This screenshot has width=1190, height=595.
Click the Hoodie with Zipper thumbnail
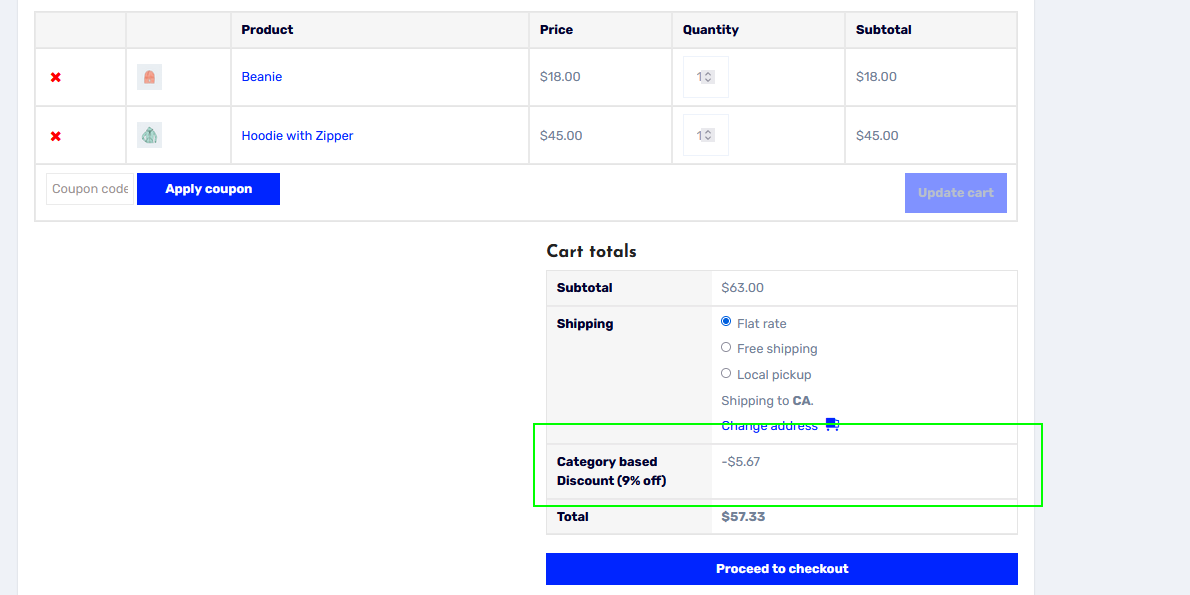tap(148, 134)
